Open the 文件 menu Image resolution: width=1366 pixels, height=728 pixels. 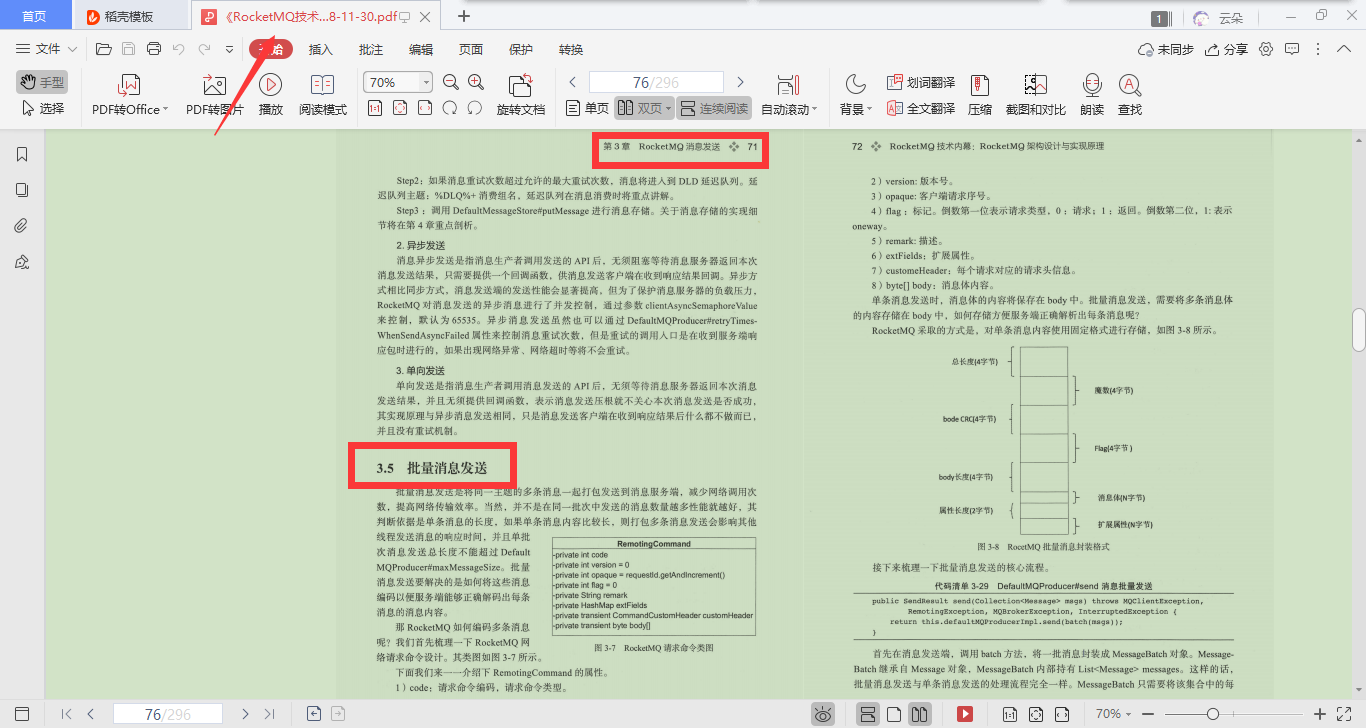tap(46, 49)
